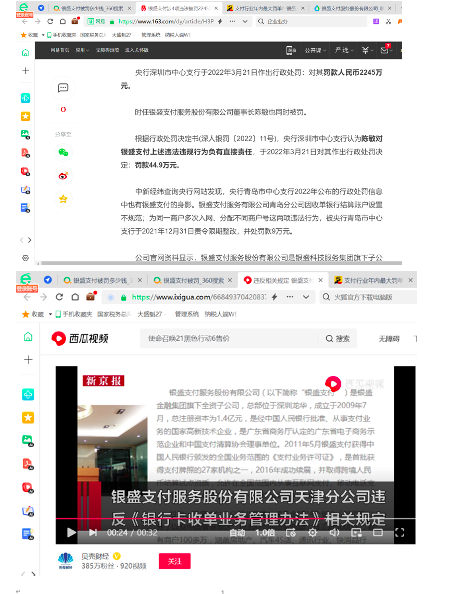Viewport: 451px width, 594px height.
Task: Enter fullscreen in video player
Action: (400, 532)
